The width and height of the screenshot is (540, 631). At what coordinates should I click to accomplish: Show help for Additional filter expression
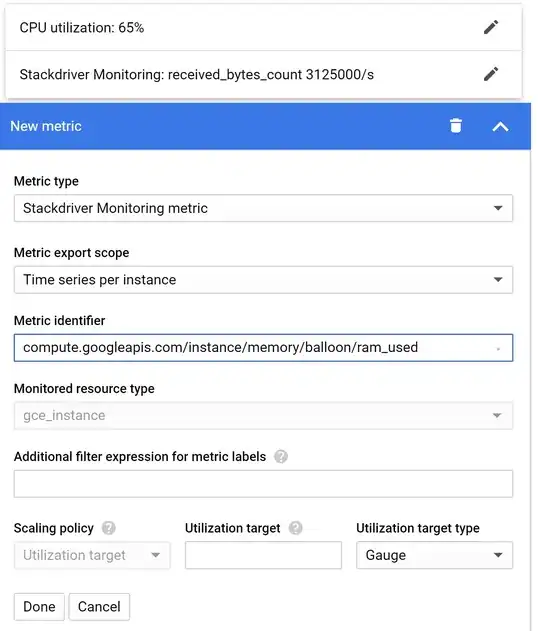coord(281,457)
